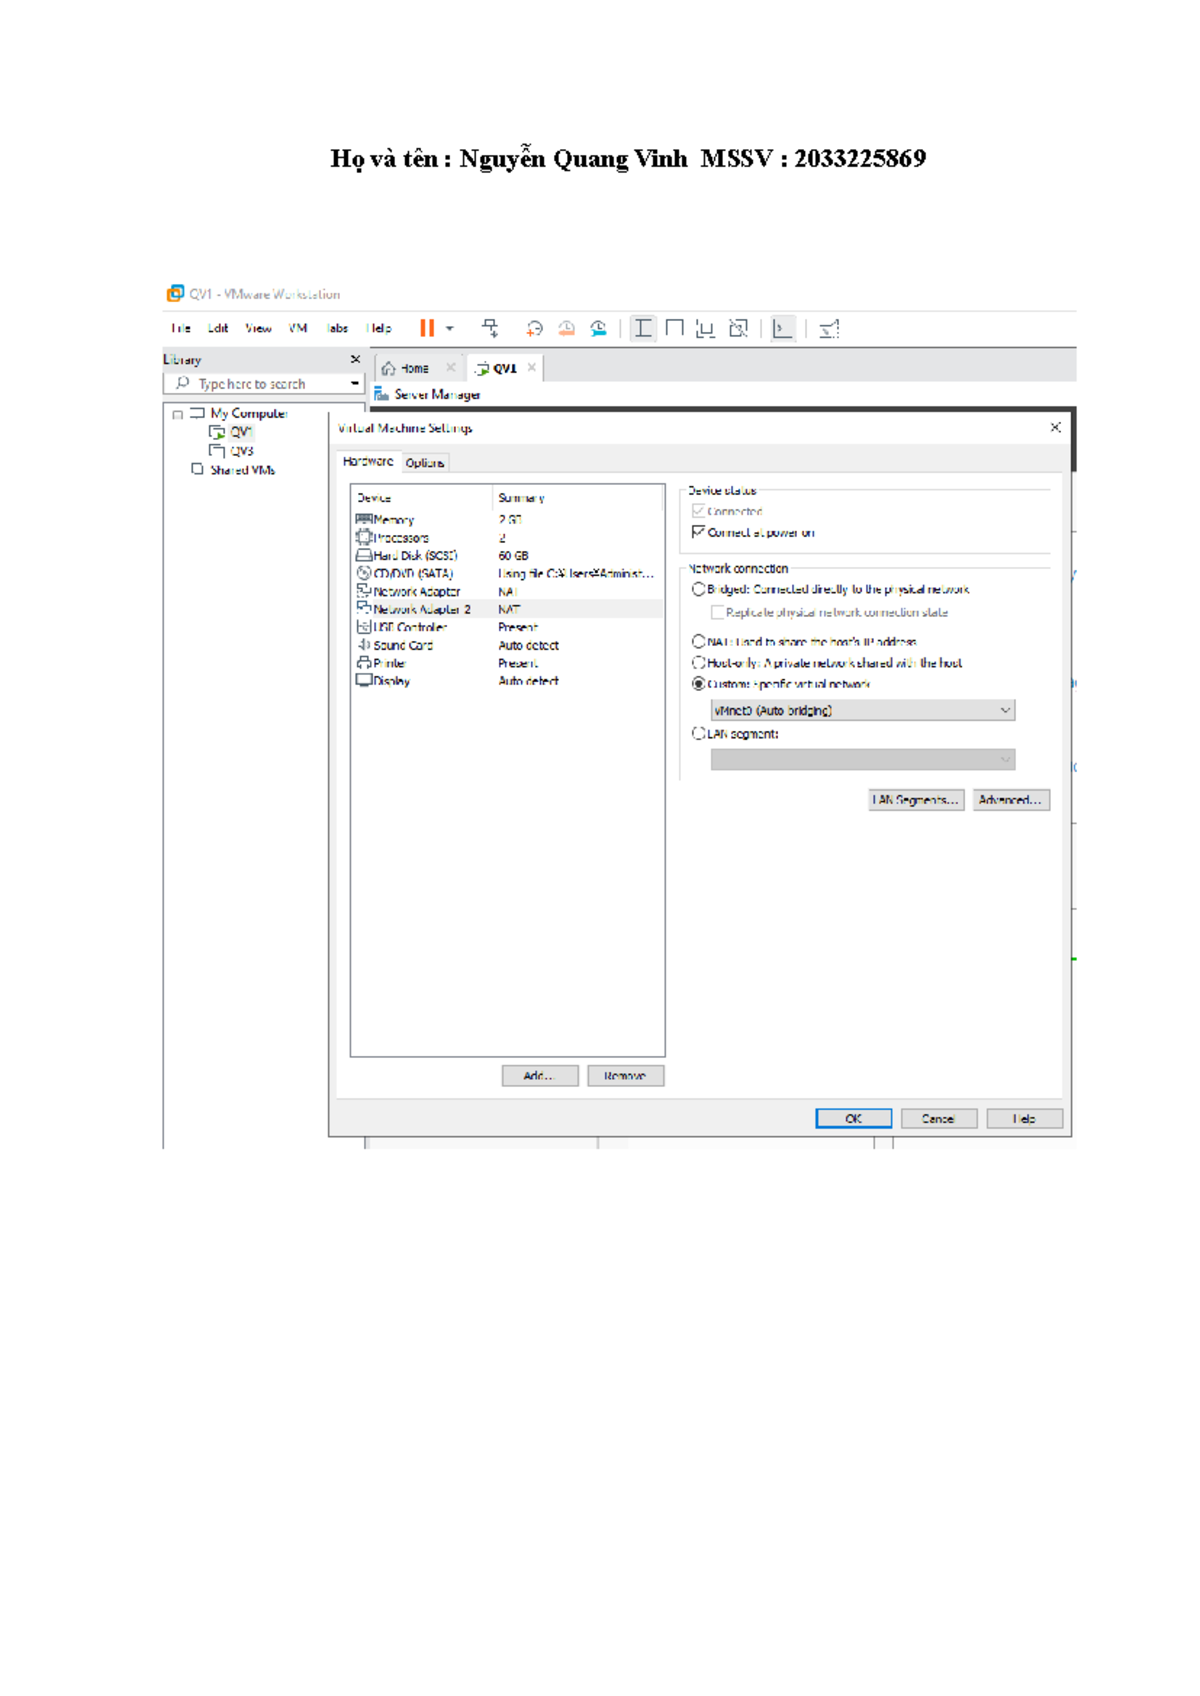The height and width of the screenshot is (1696, 1200).
Task: Select the LAN segment radio button
Action: (x=698, y=733)
